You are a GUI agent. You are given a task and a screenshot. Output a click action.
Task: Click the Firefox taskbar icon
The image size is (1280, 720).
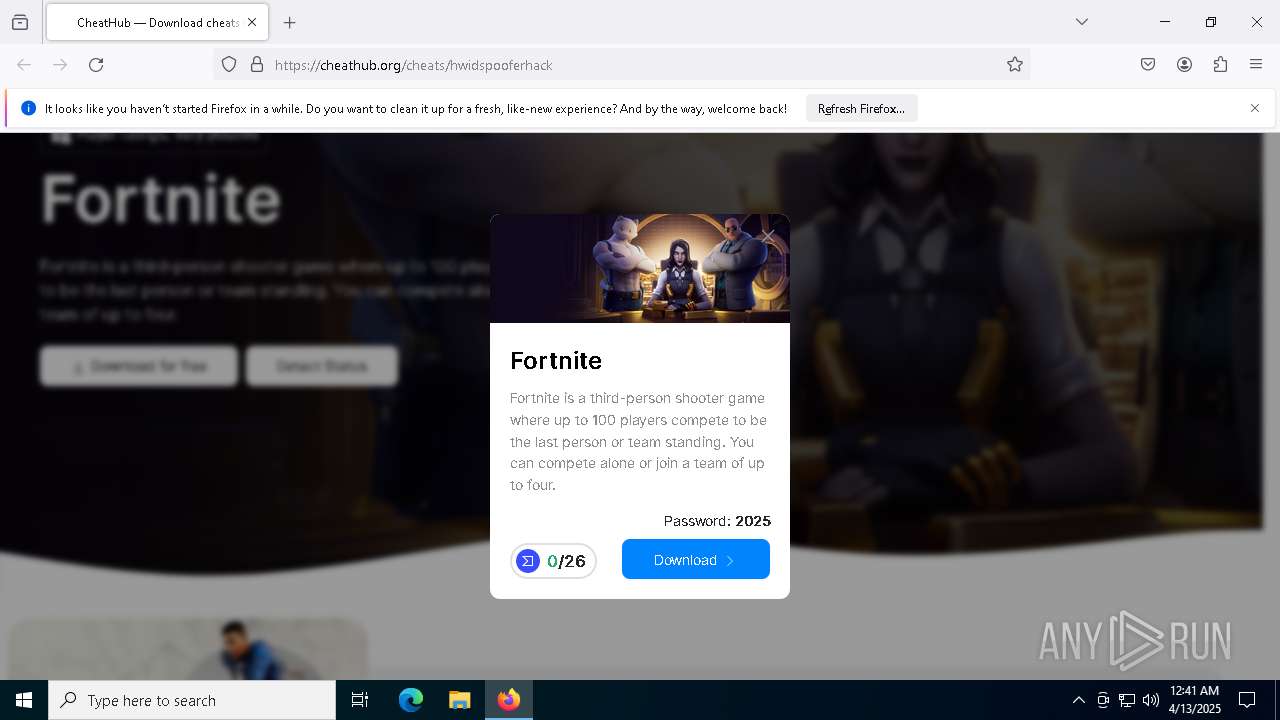509,700
